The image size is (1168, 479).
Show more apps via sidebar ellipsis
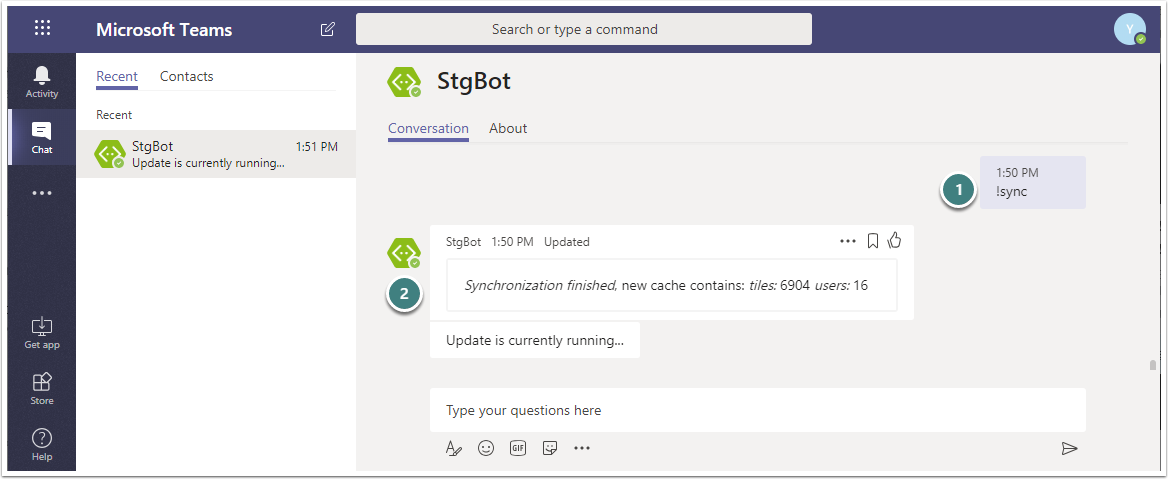(42, 193)
